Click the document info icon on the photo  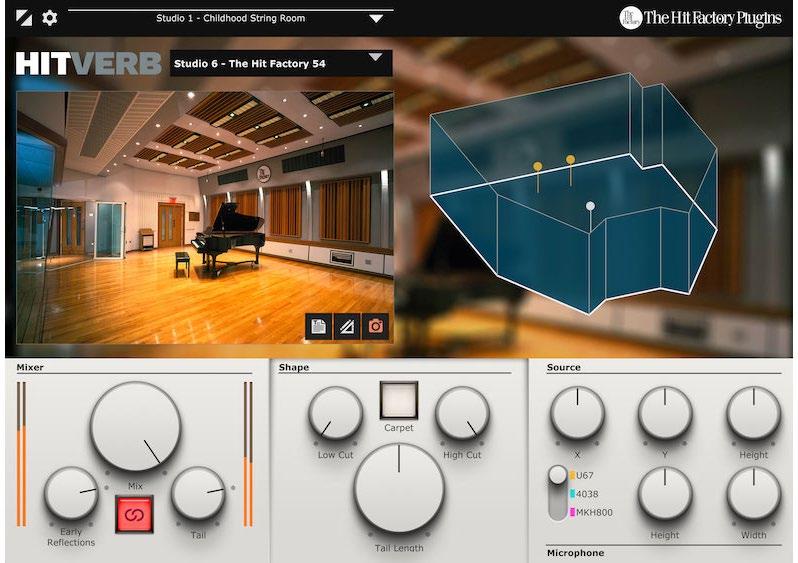(x=319, y=326)
